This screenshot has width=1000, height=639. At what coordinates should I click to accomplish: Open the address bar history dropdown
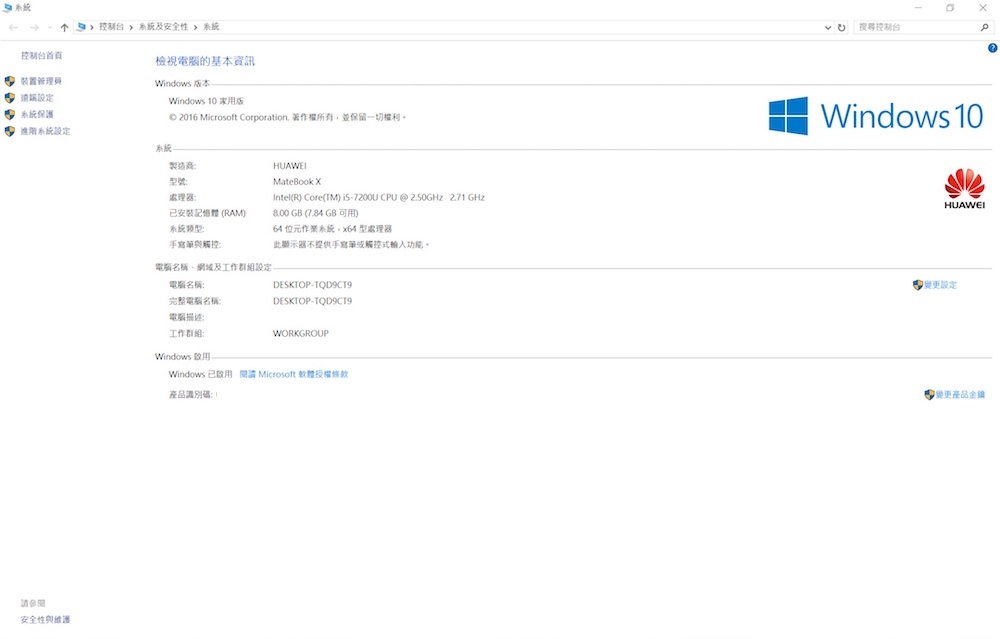[827, 27]
